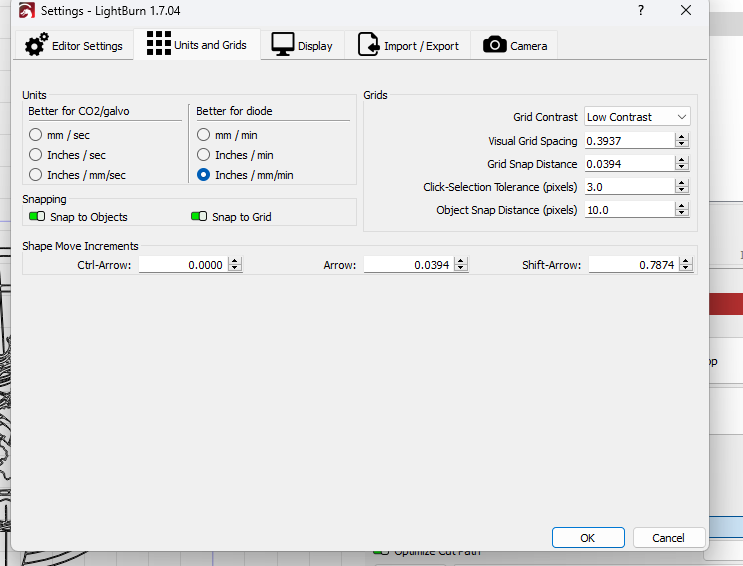Open the Editor Settings tab
The width and height of the screenshot is (743, 566).
[73, 46]
